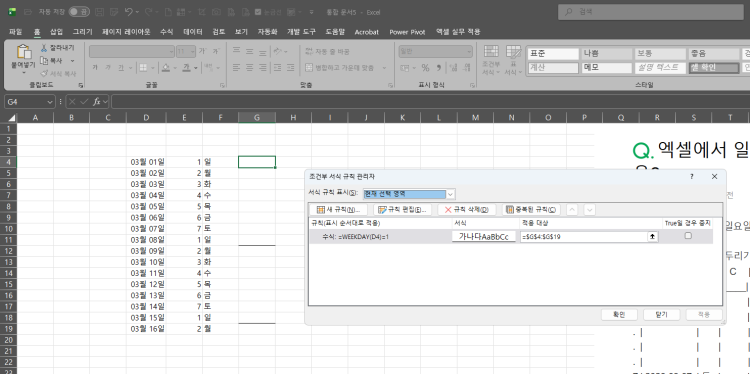Screen dimensions: 750x374
Task: Toggle the AutoSave (자동 저장) switch
Action: [x=79, y=11]
